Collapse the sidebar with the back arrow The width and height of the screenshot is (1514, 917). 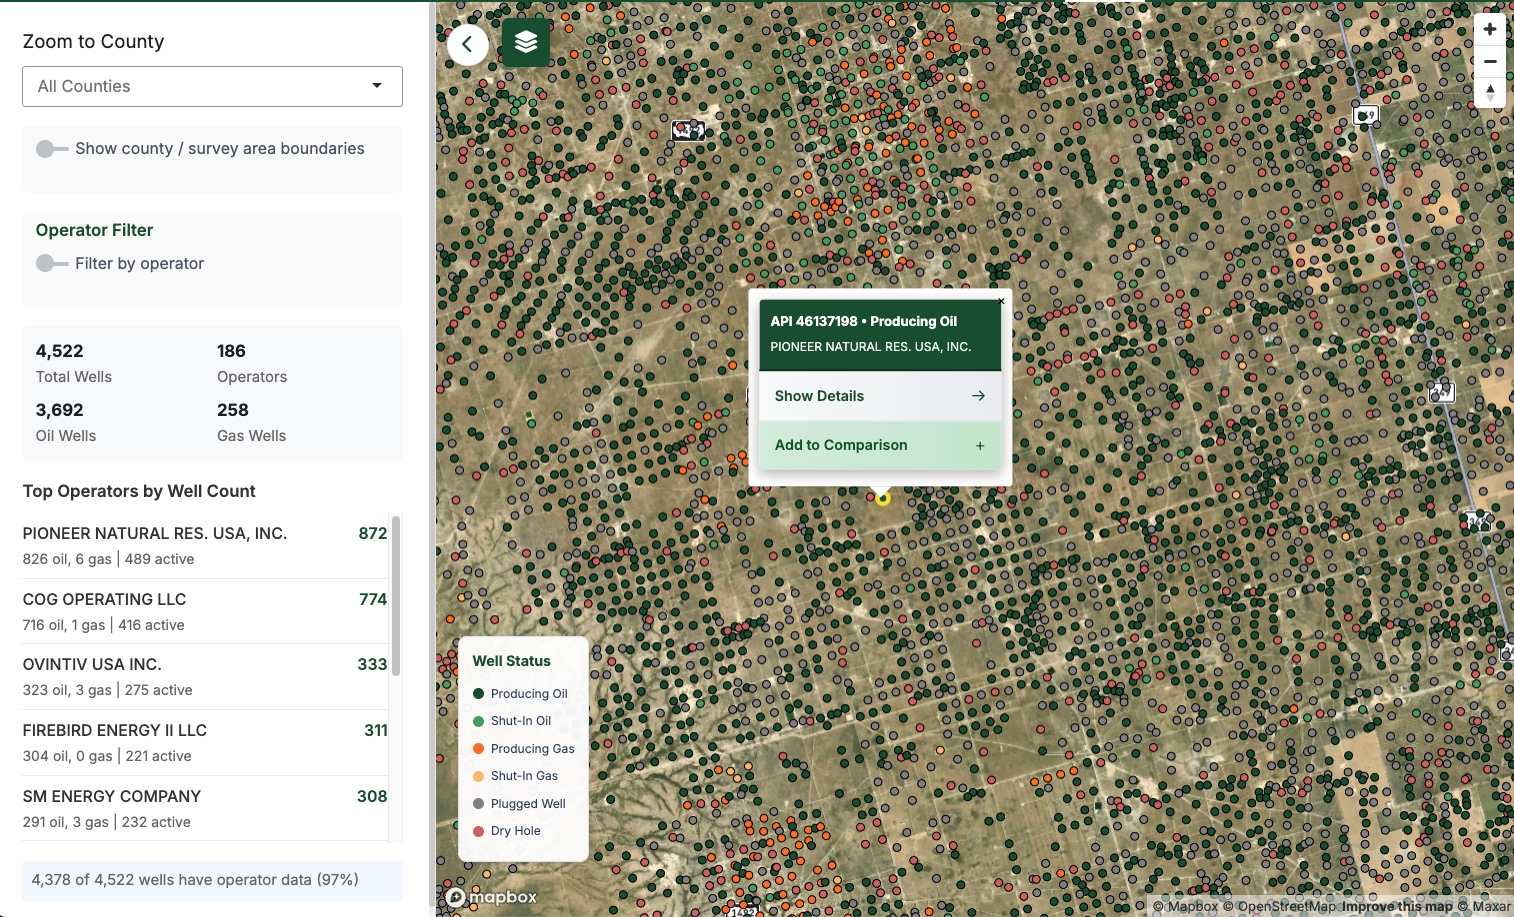point(467,44)
